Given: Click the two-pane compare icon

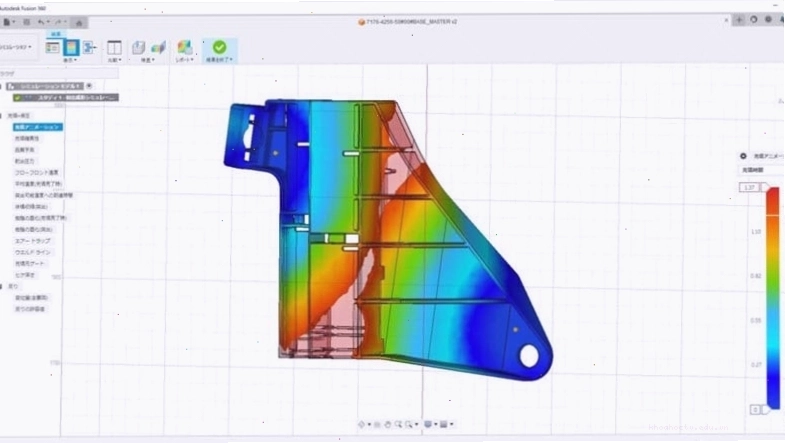Looking at the screenshot, I should 114,48.
